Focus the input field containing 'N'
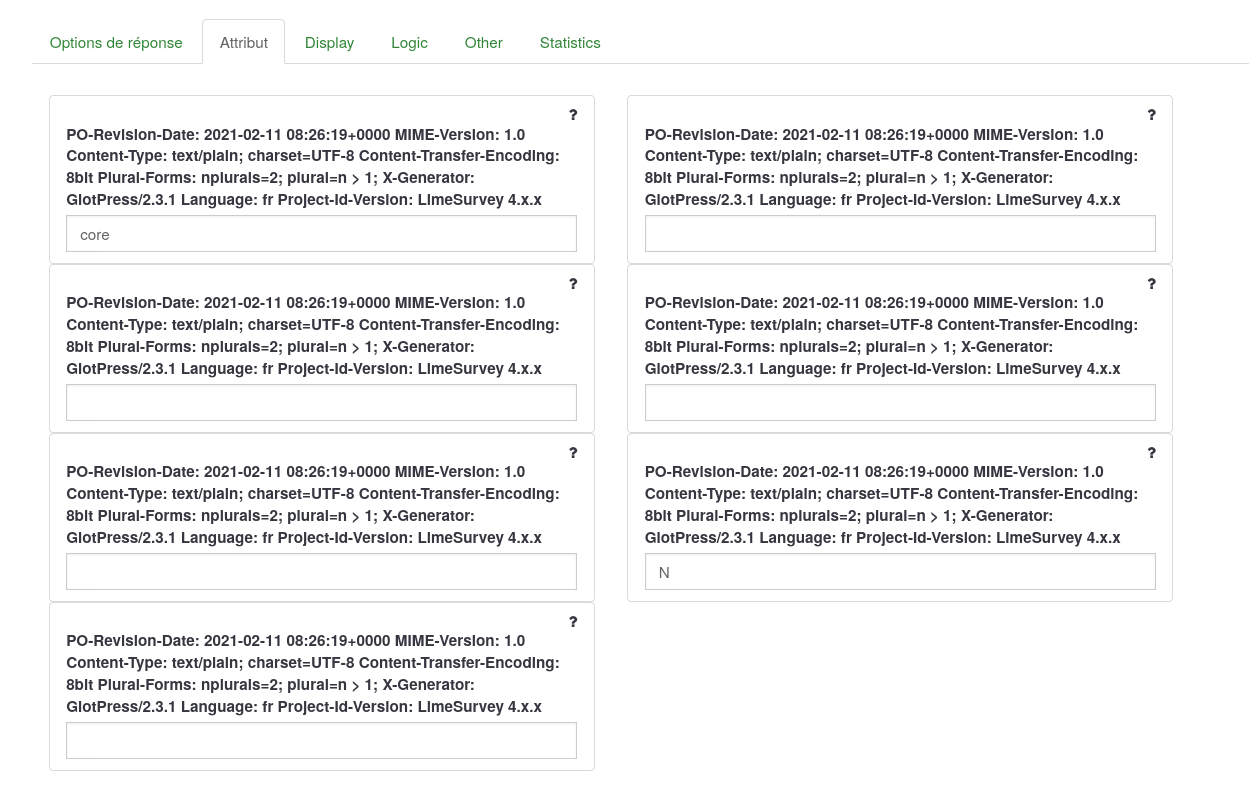 (900, 572)
